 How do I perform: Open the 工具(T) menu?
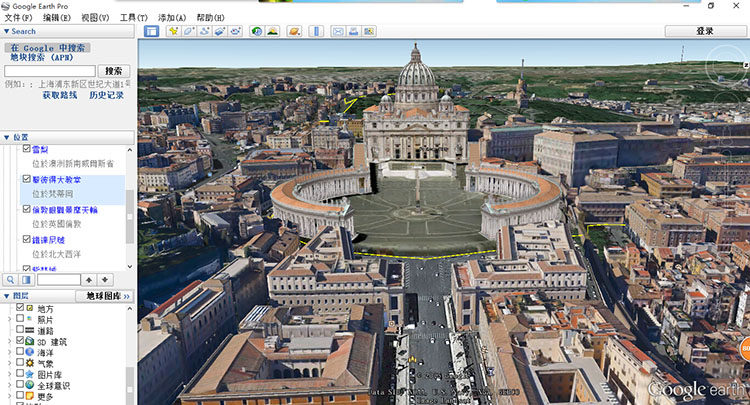133,18
